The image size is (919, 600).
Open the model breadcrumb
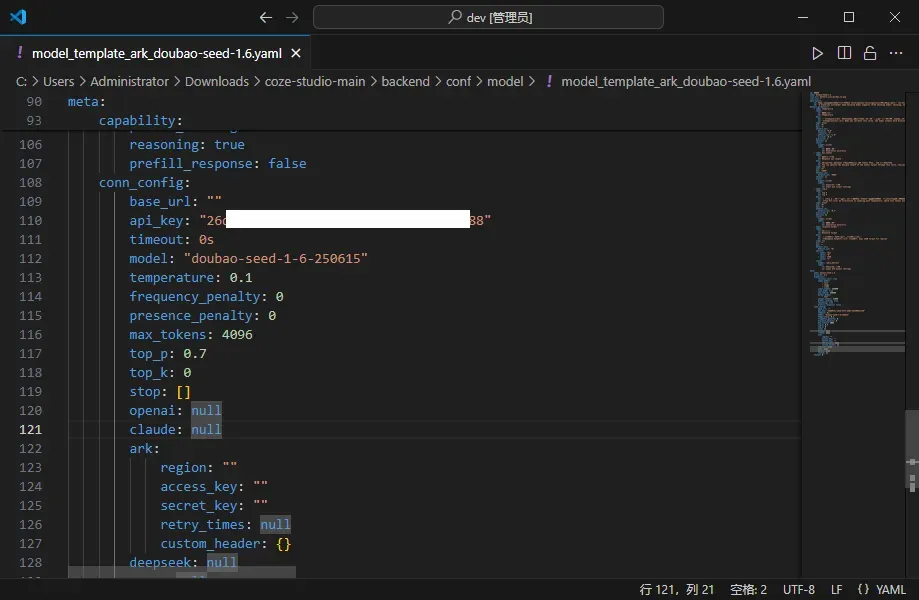505,81
